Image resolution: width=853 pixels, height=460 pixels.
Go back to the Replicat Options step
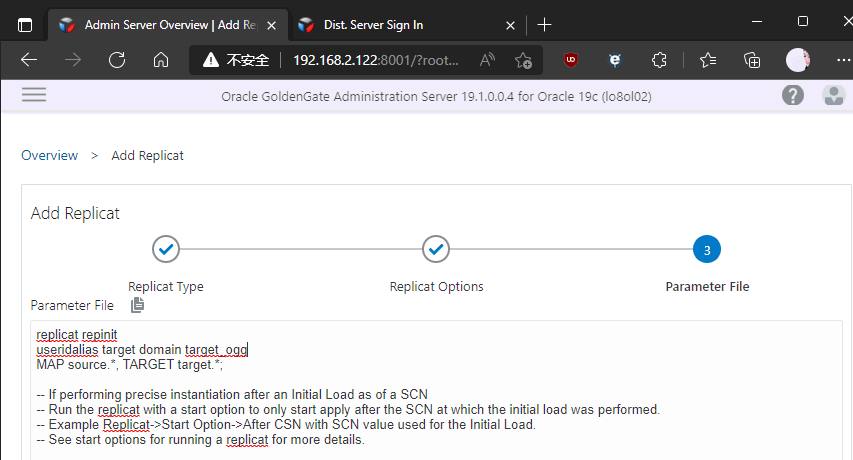435,249
